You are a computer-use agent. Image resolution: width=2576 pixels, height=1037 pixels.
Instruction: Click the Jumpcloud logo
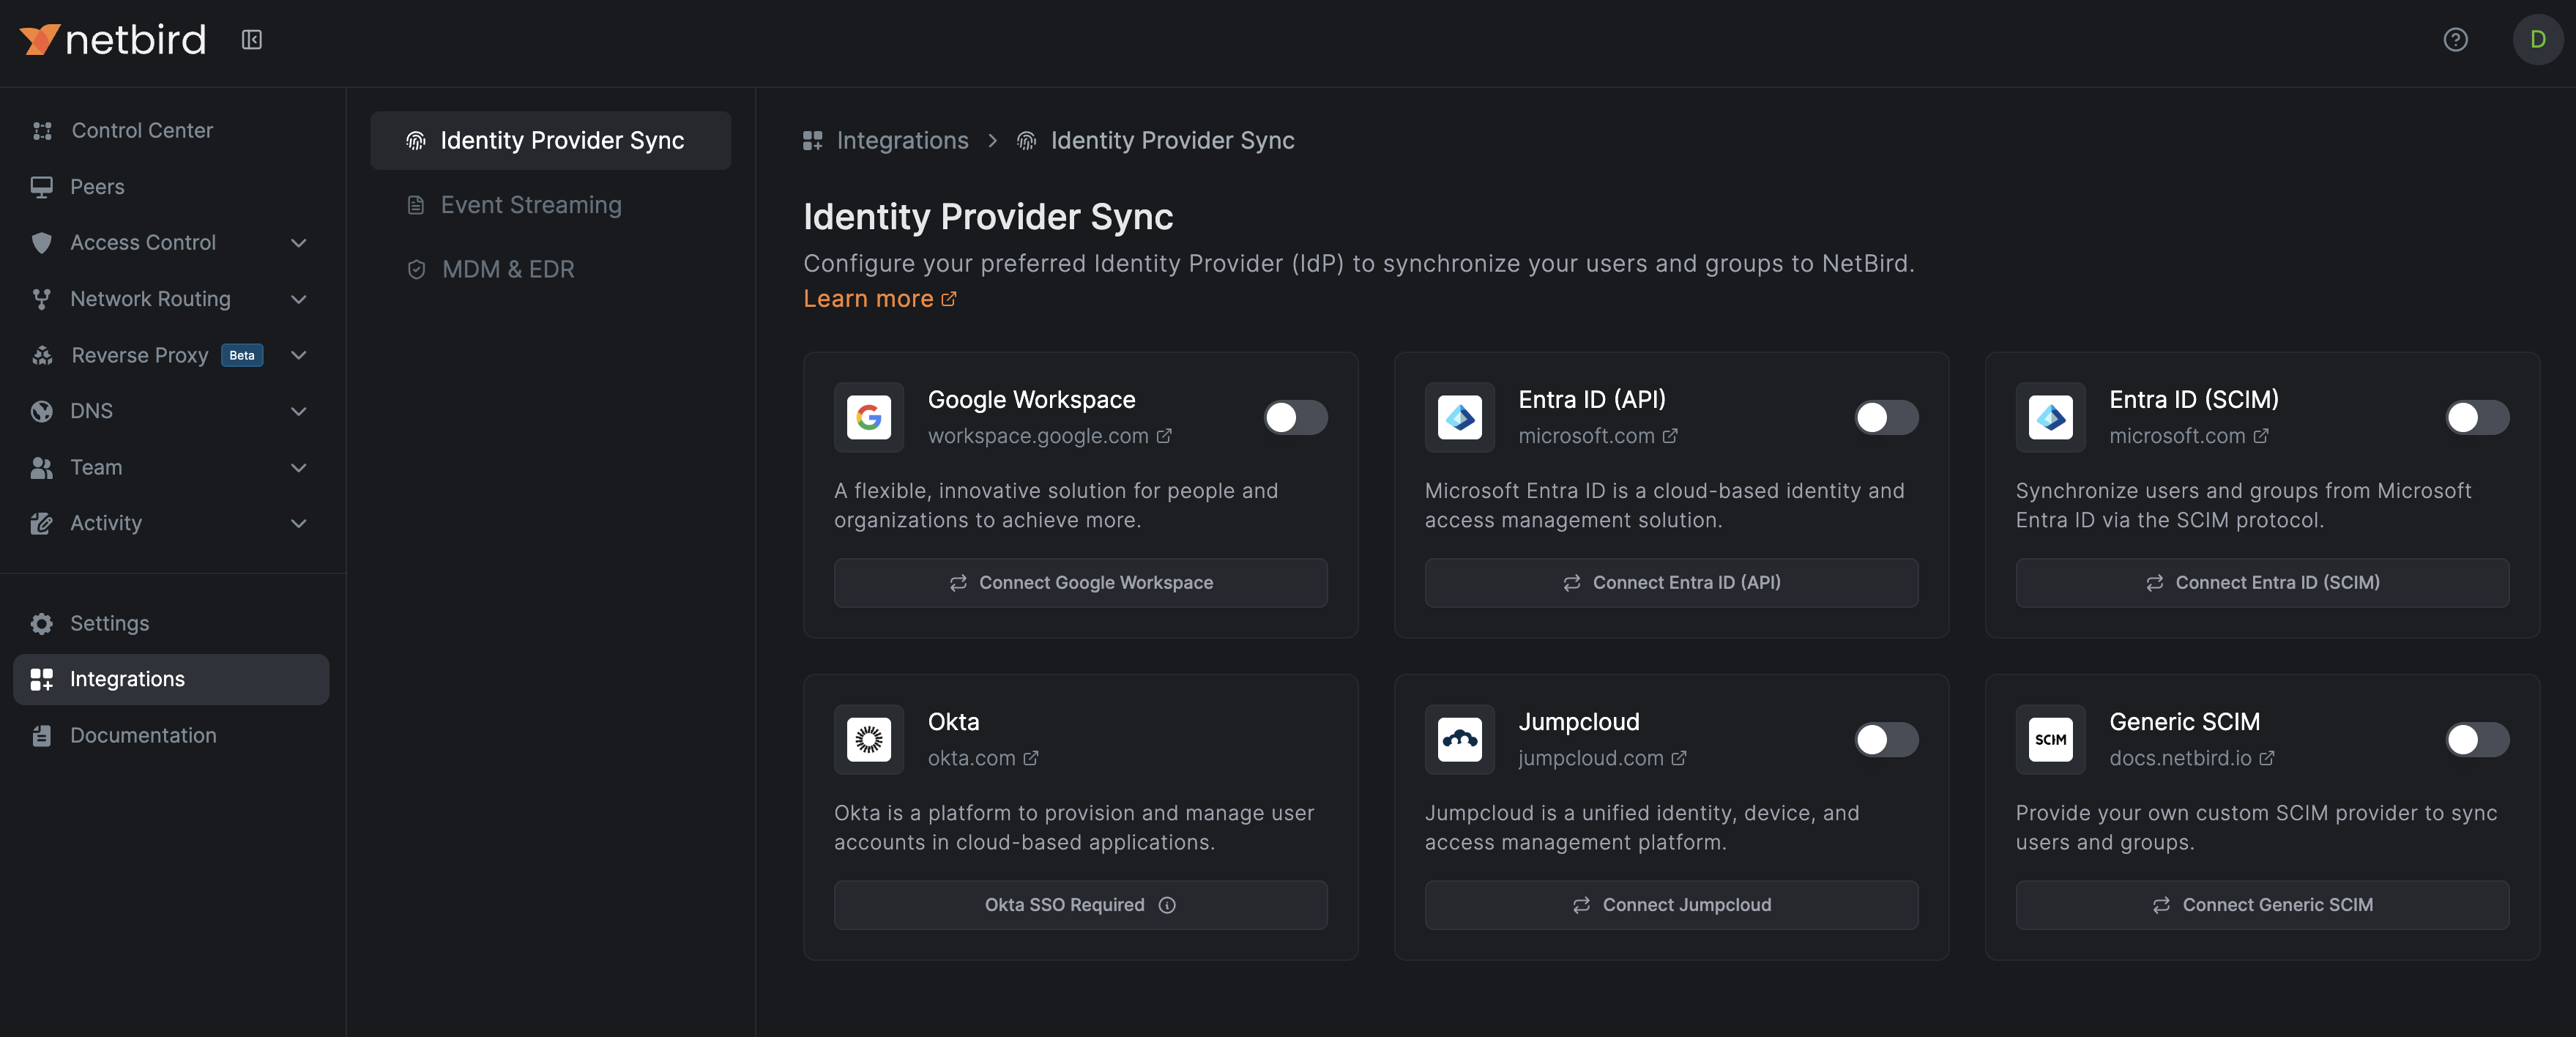[1459, 739]
